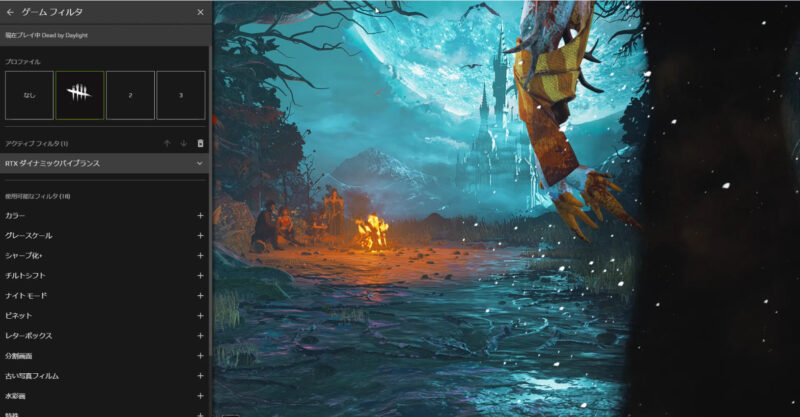Add the 水彩画 filter with plus icon
Screen dimensions: 800x417
pos(200,396)
